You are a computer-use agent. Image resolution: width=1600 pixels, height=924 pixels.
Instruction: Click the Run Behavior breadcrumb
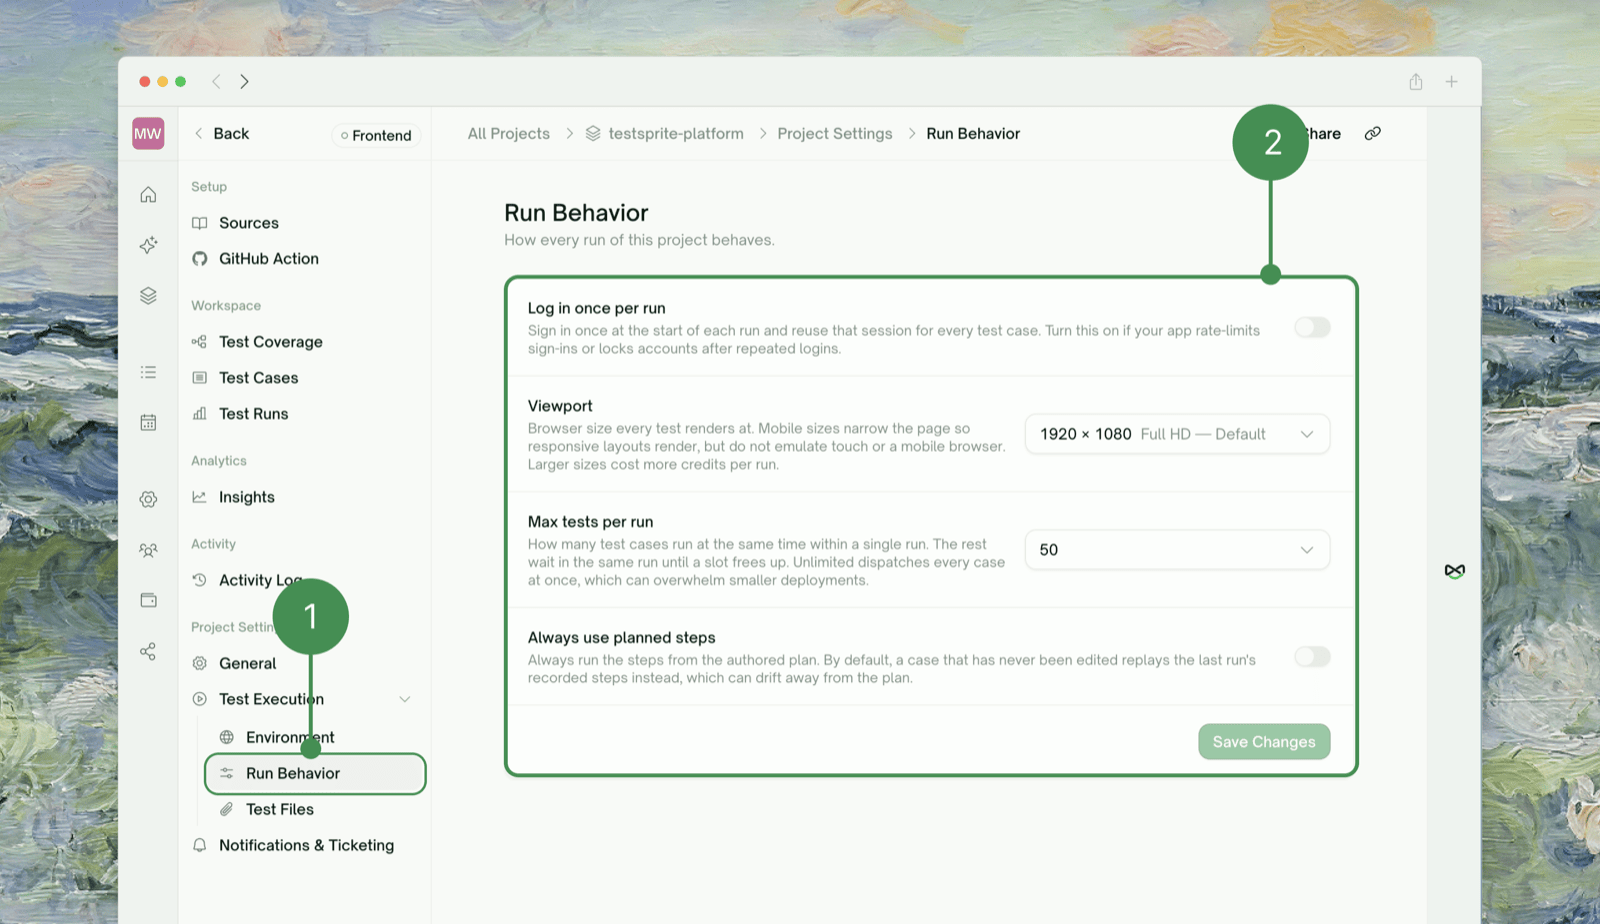pyautogui.click(x=973, y=133)
